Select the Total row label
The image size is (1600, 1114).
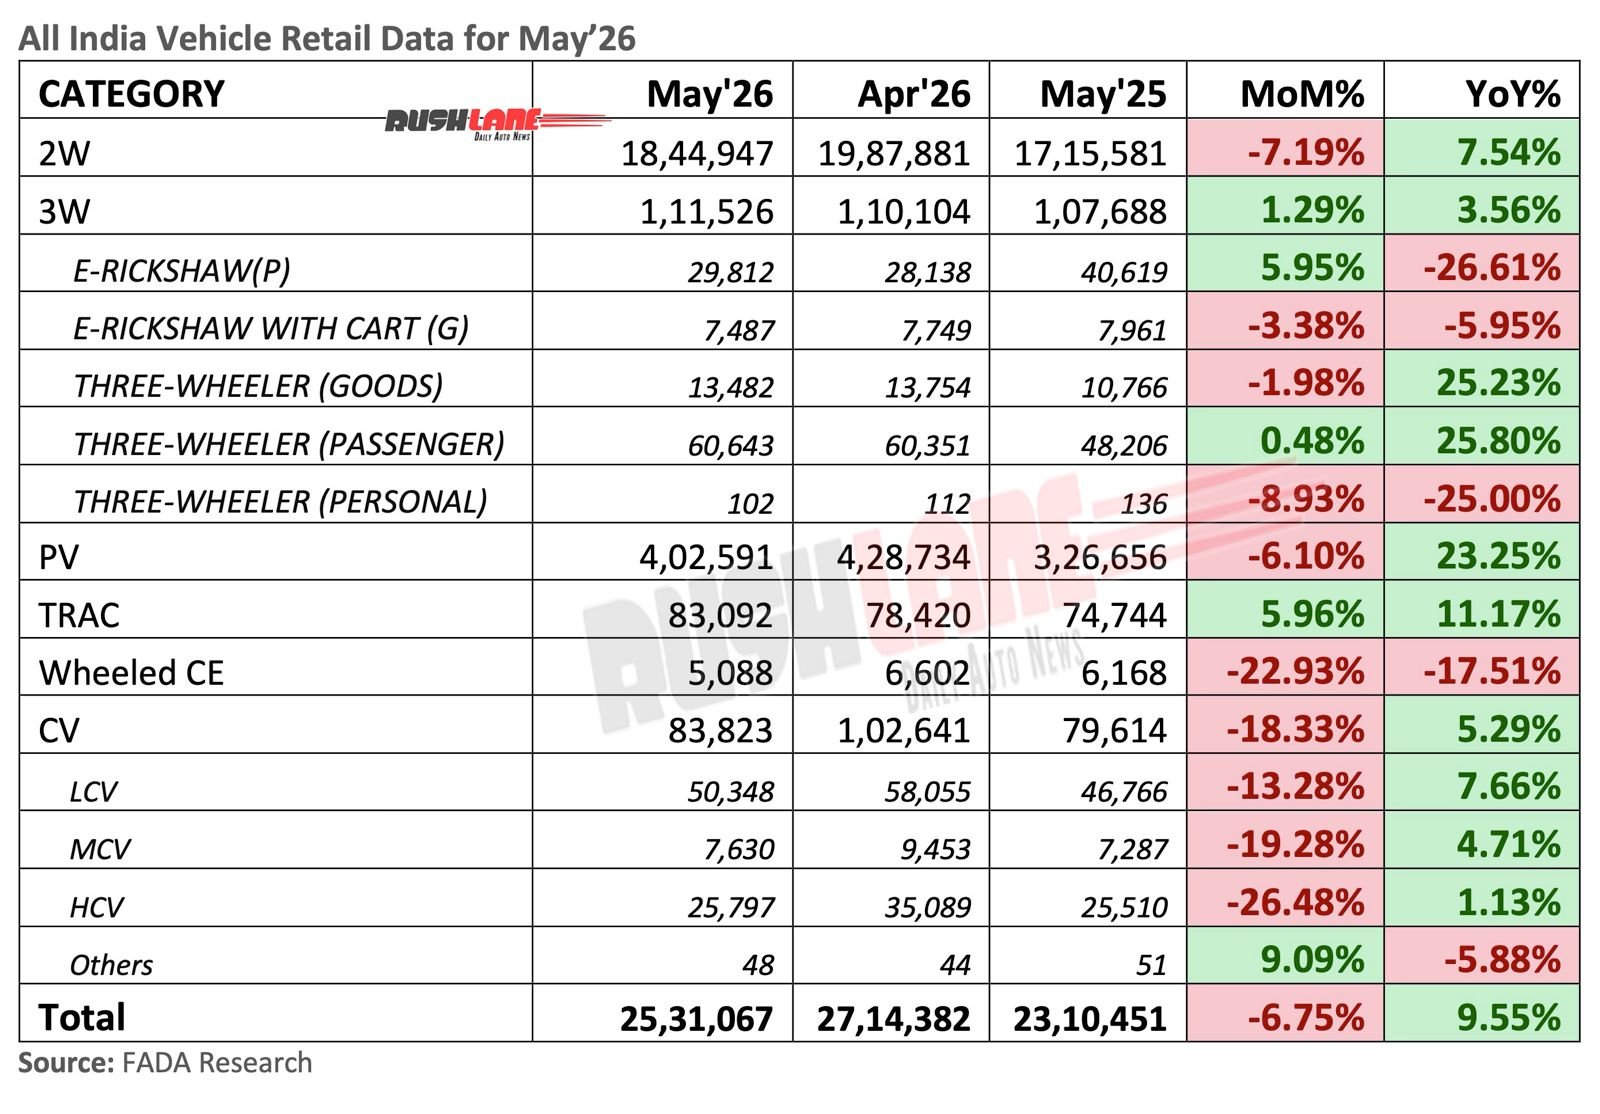click(82, 1018)
